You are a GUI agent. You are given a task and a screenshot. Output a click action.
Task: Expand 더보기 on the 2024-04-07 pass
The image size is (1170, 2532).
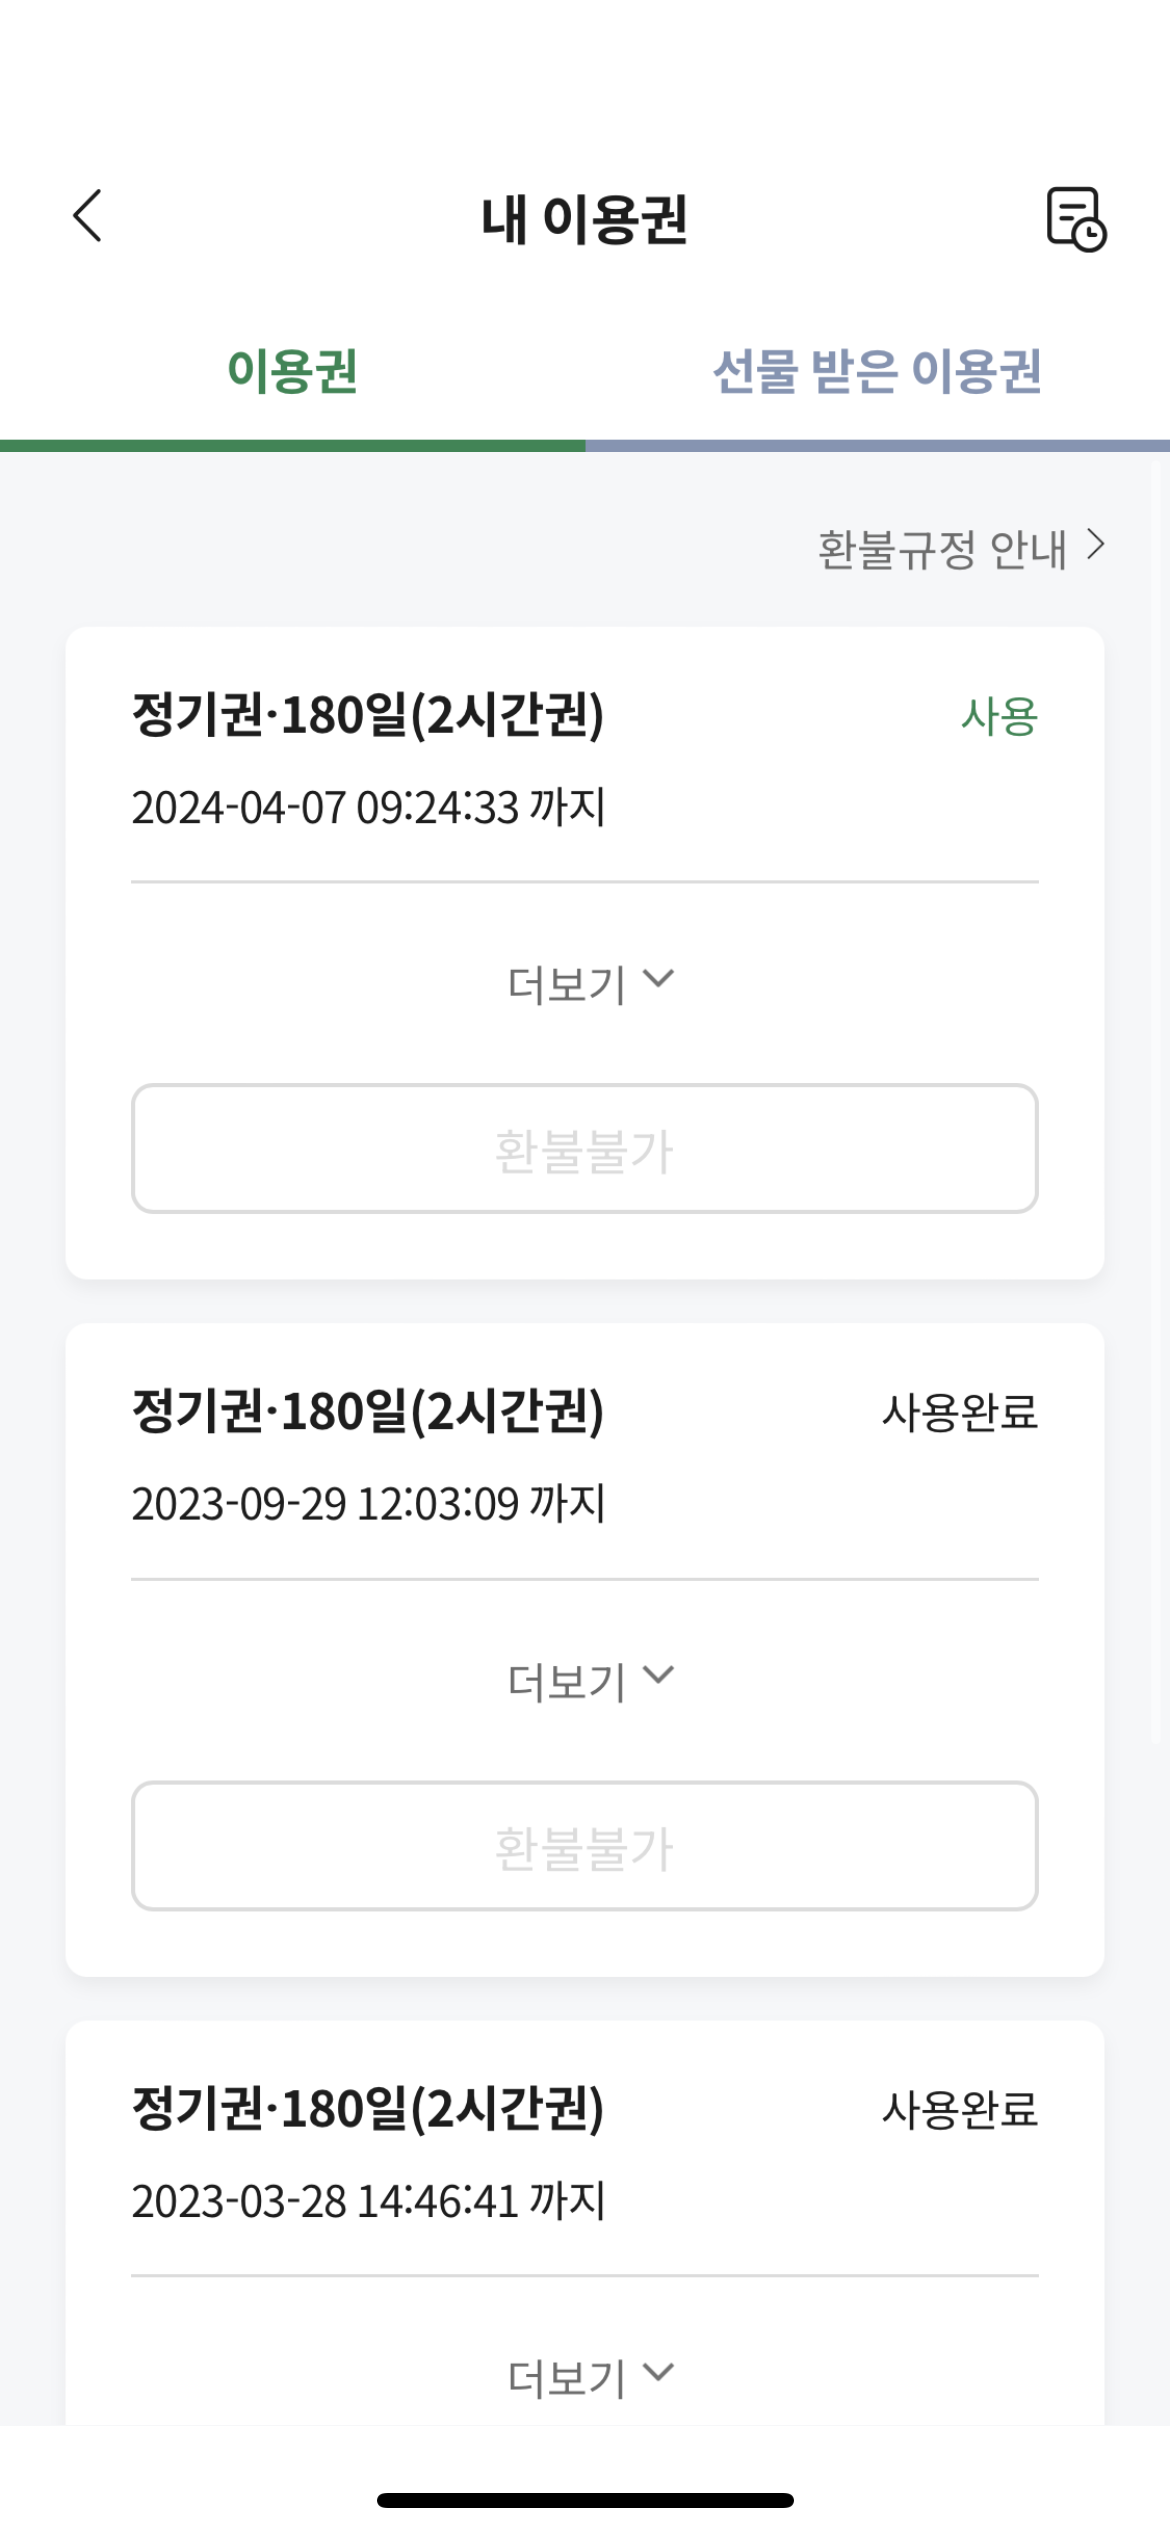tap(589, 984)
